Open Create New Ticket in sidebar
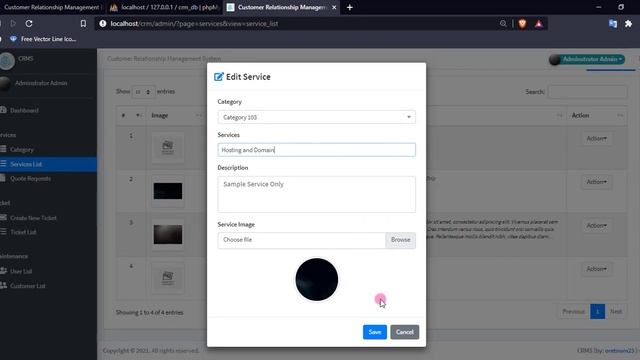 (33, 218)
